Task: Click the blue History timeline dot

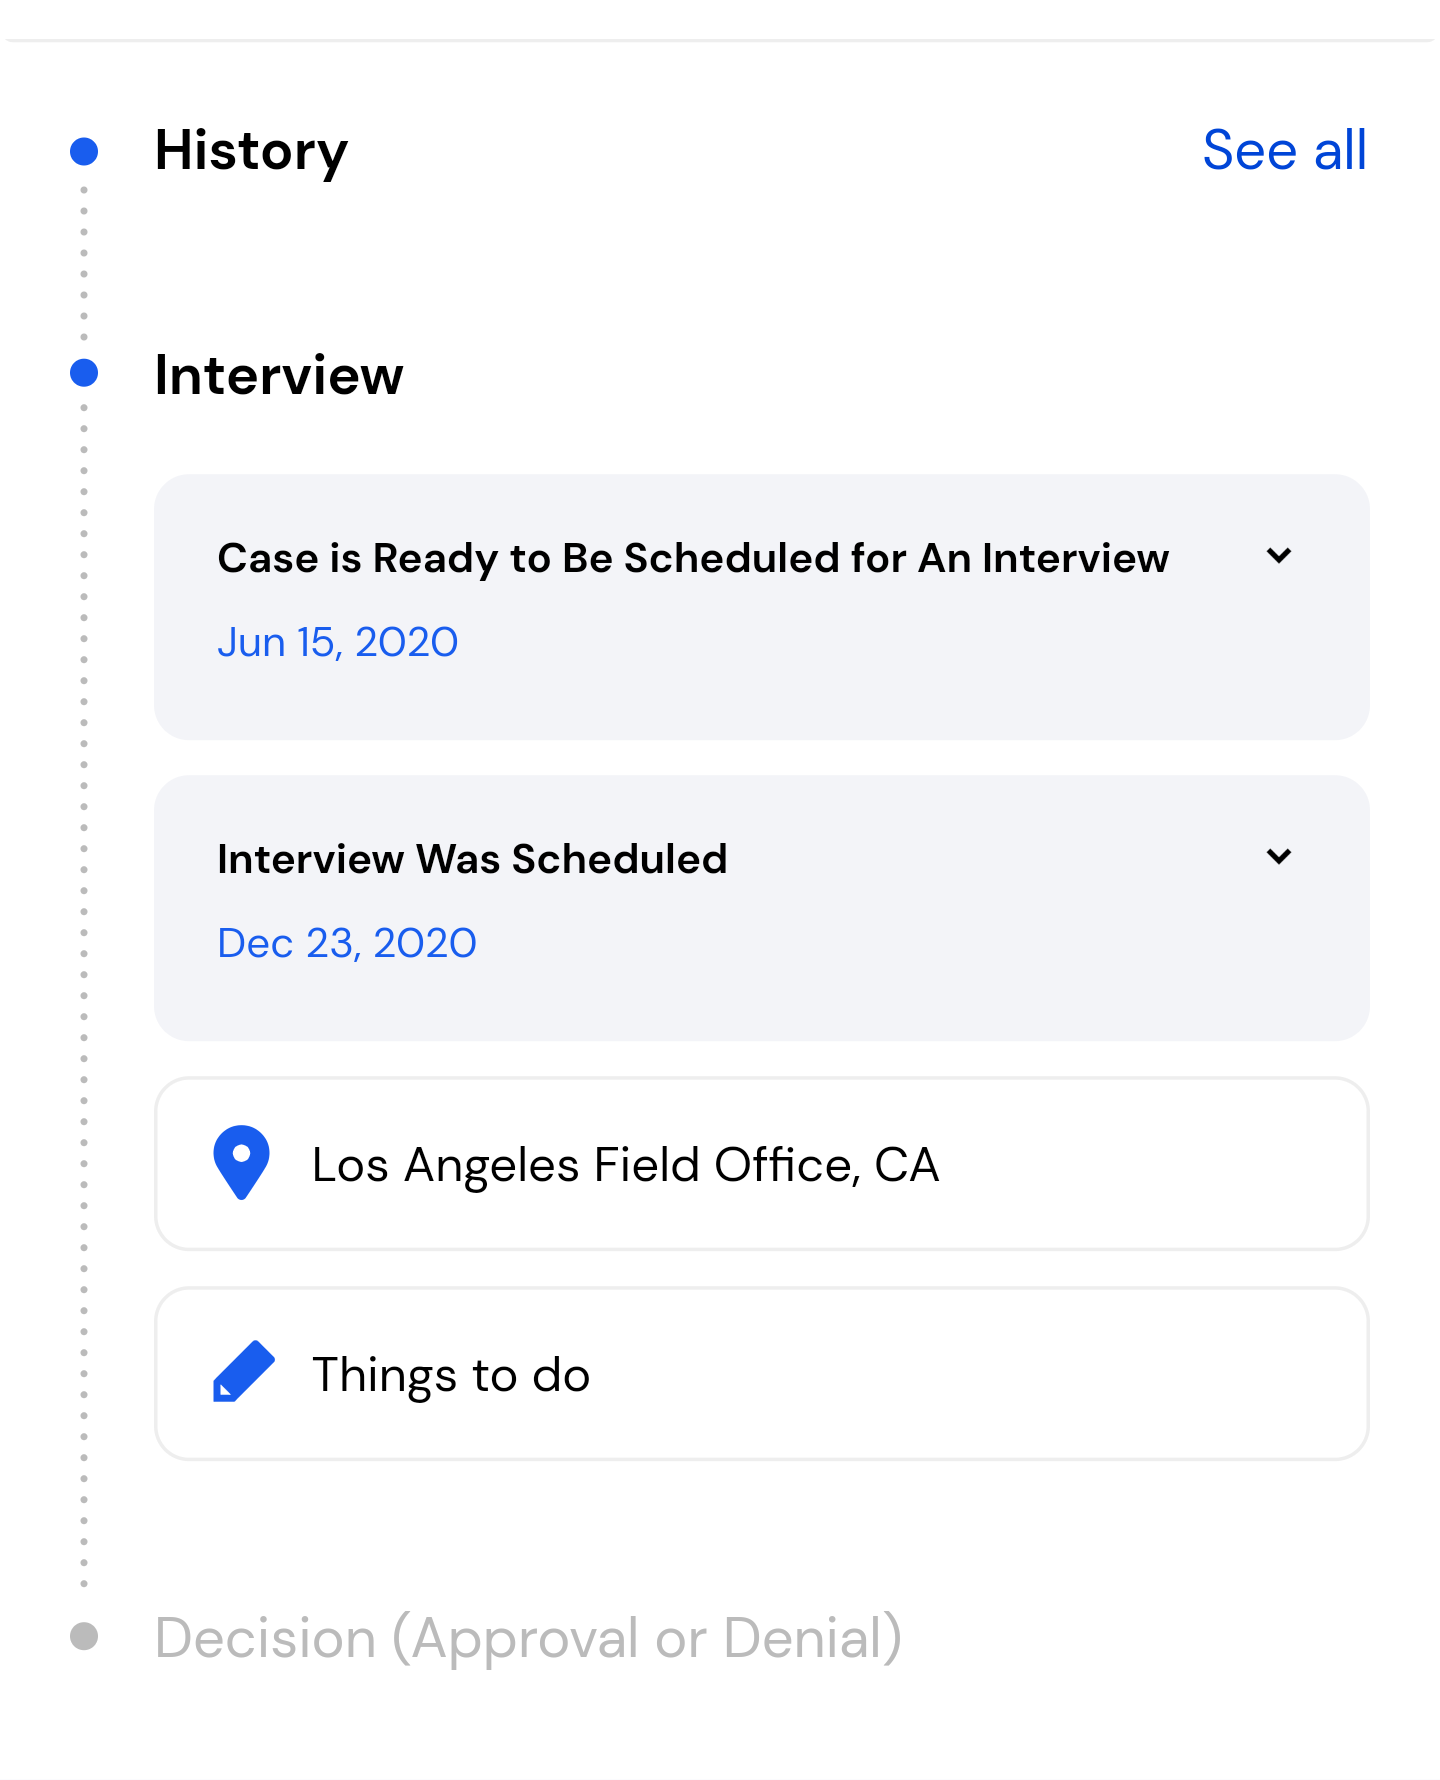Action: point(84,151)
